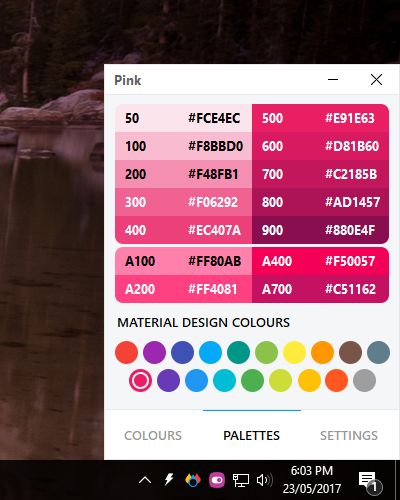Click the lightning bolt tray icon
The width and height of the screenshot is (400, 500).
point(169,480)
